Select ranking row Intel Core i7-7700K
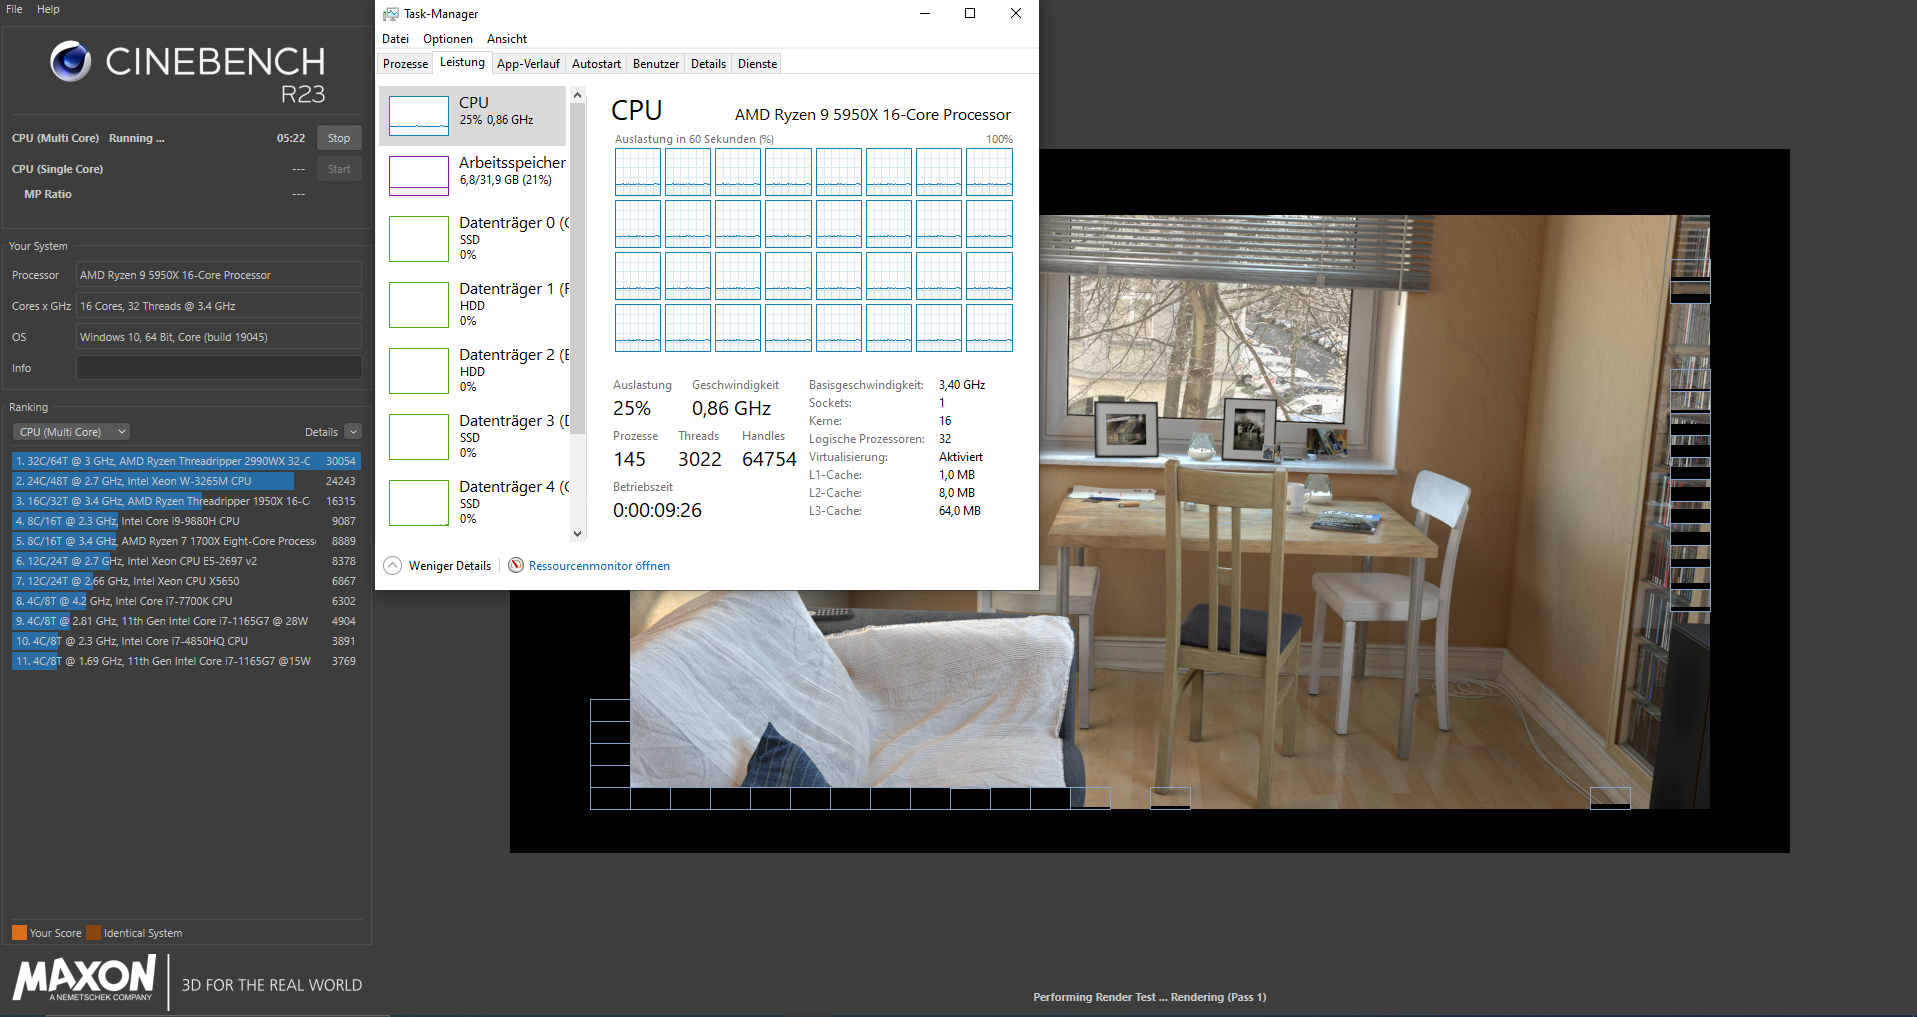Image resolution: width=1917 pixels, height=1017 pixels. [186, 601]
